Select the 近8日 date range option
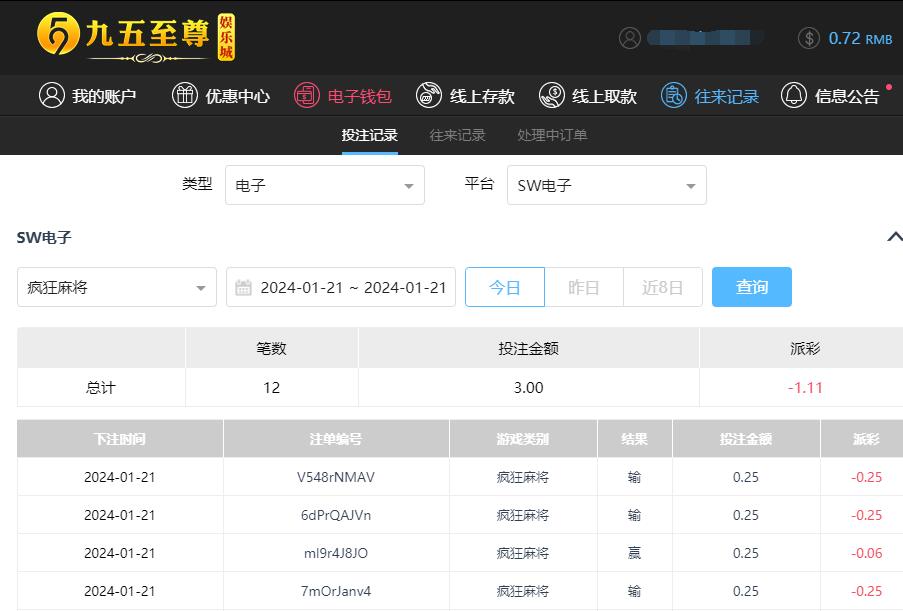Image resolution: width=903 pixels, height=611 pixels. coord(662,287)
